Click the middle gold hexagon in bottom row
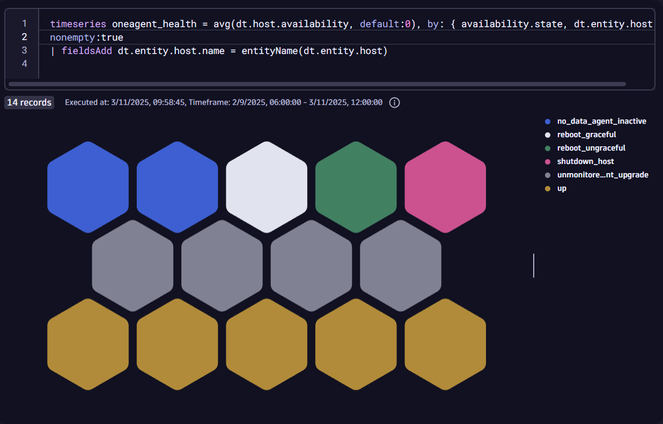The width and height of the screenshot is (663, 424). pos(266,343)
